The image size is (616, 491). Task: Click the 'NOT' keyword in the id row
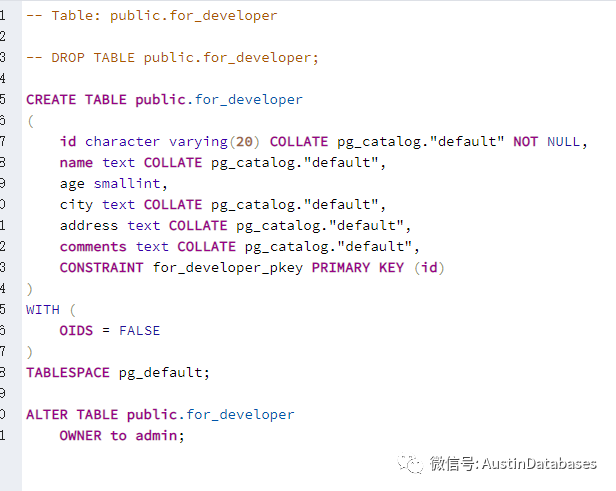[x=526, y=141]
